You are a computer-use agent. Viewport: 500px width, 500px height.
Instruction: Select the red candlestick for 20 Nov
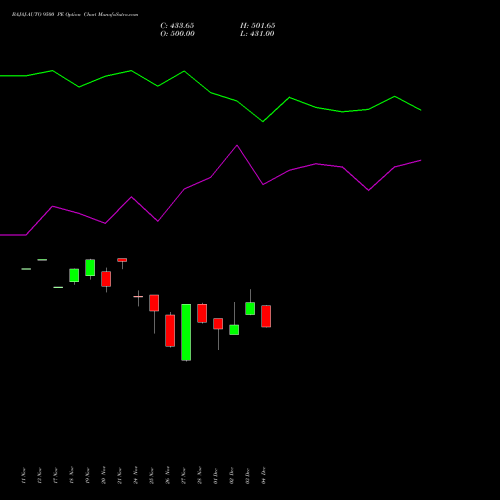pos(106,279)
